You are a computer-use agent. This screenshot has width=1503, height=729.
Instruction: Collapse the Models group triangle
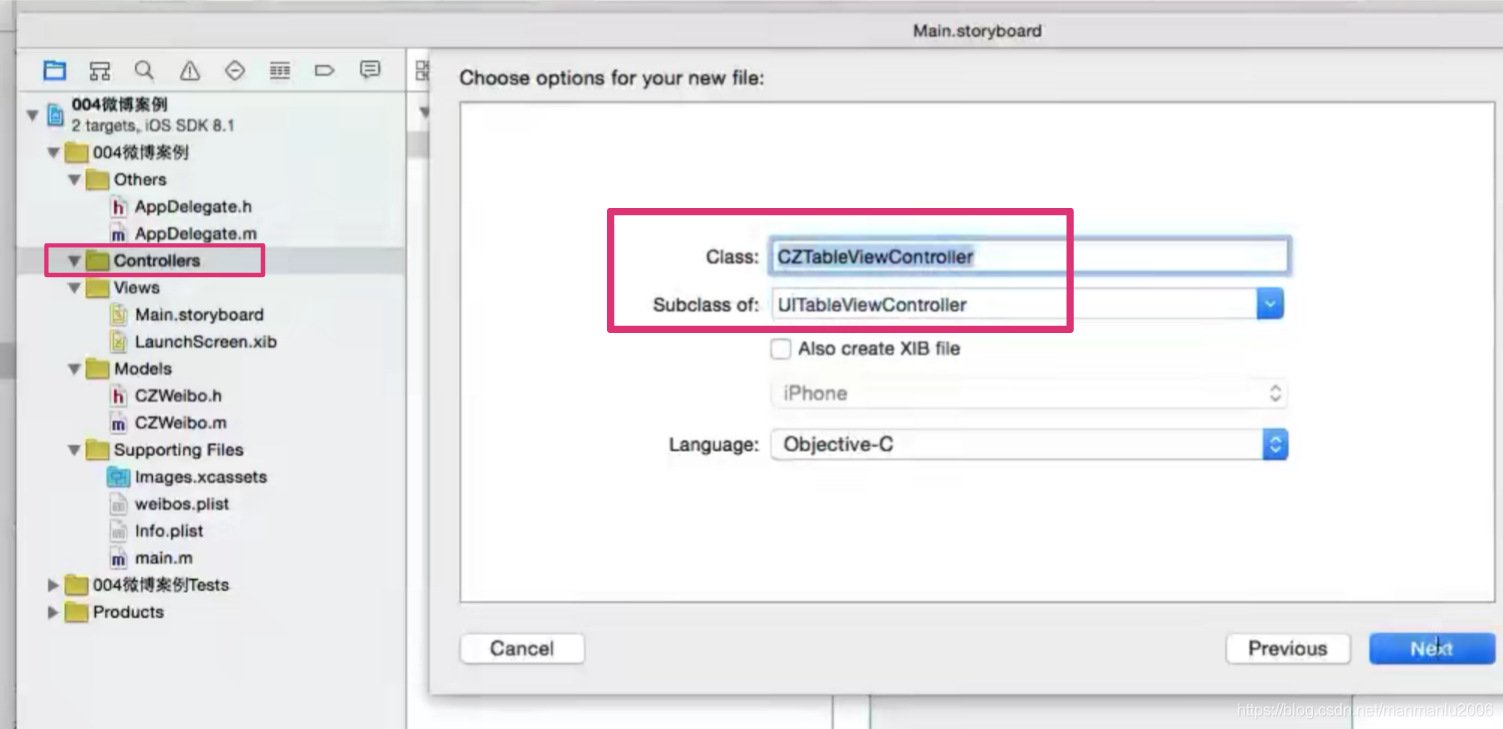[x=74, y=369]
